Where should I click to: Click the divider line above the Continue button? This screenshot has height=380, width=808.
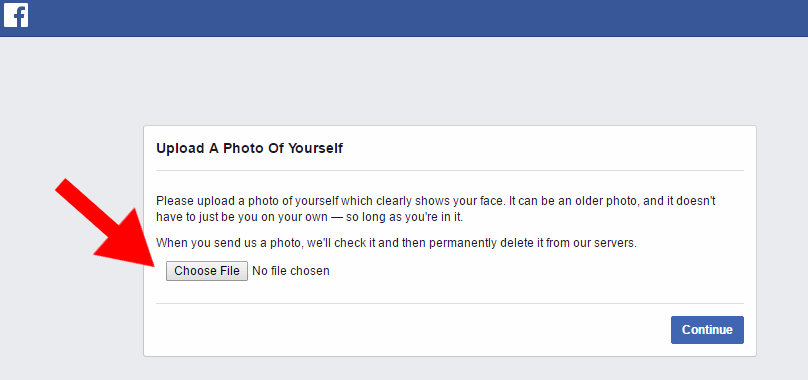[450, 303]
